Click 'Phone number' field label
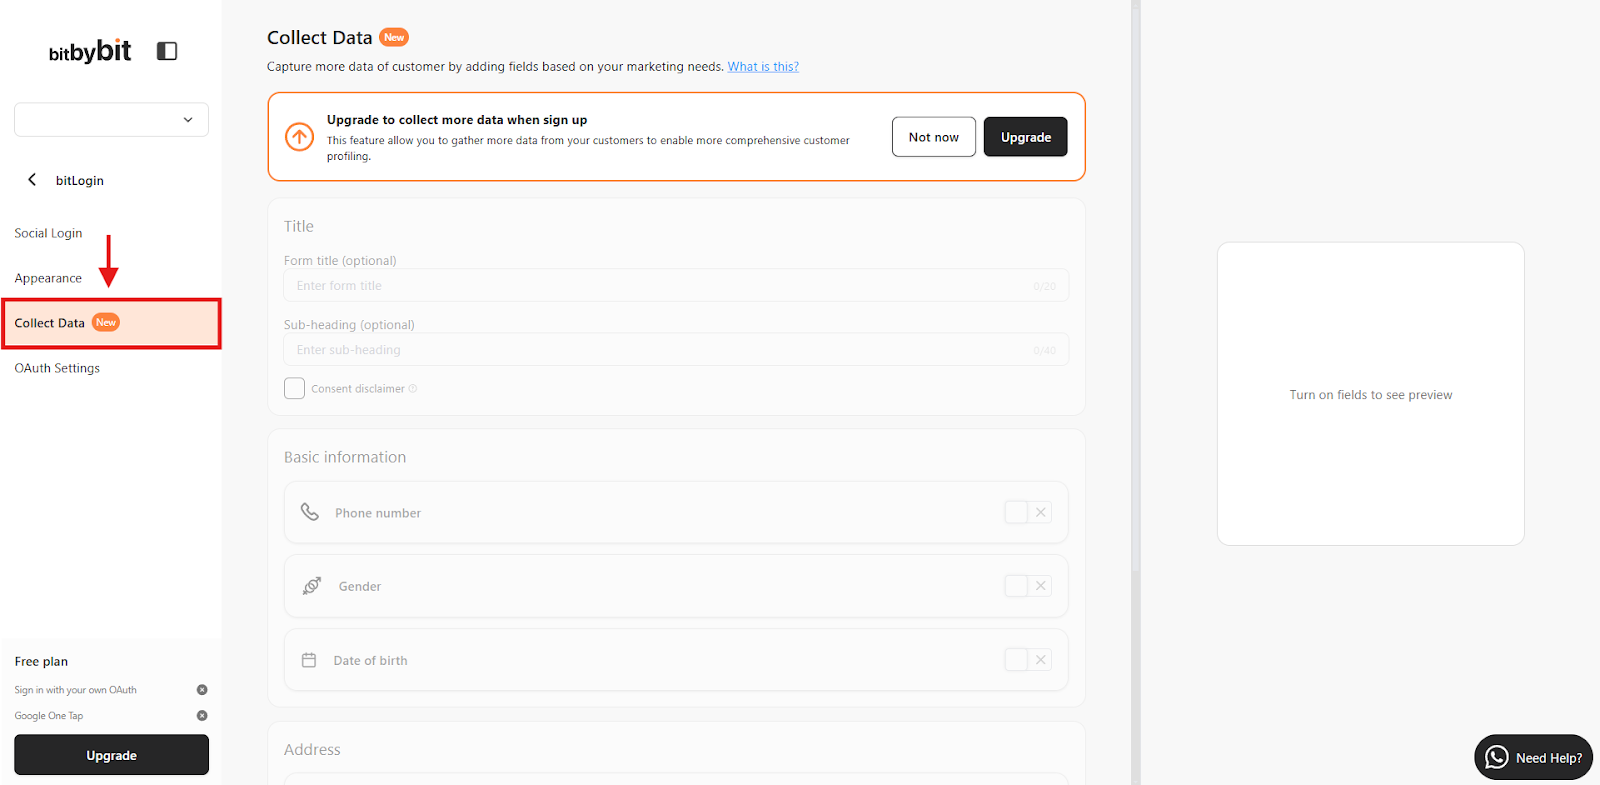 coord(378,513)
